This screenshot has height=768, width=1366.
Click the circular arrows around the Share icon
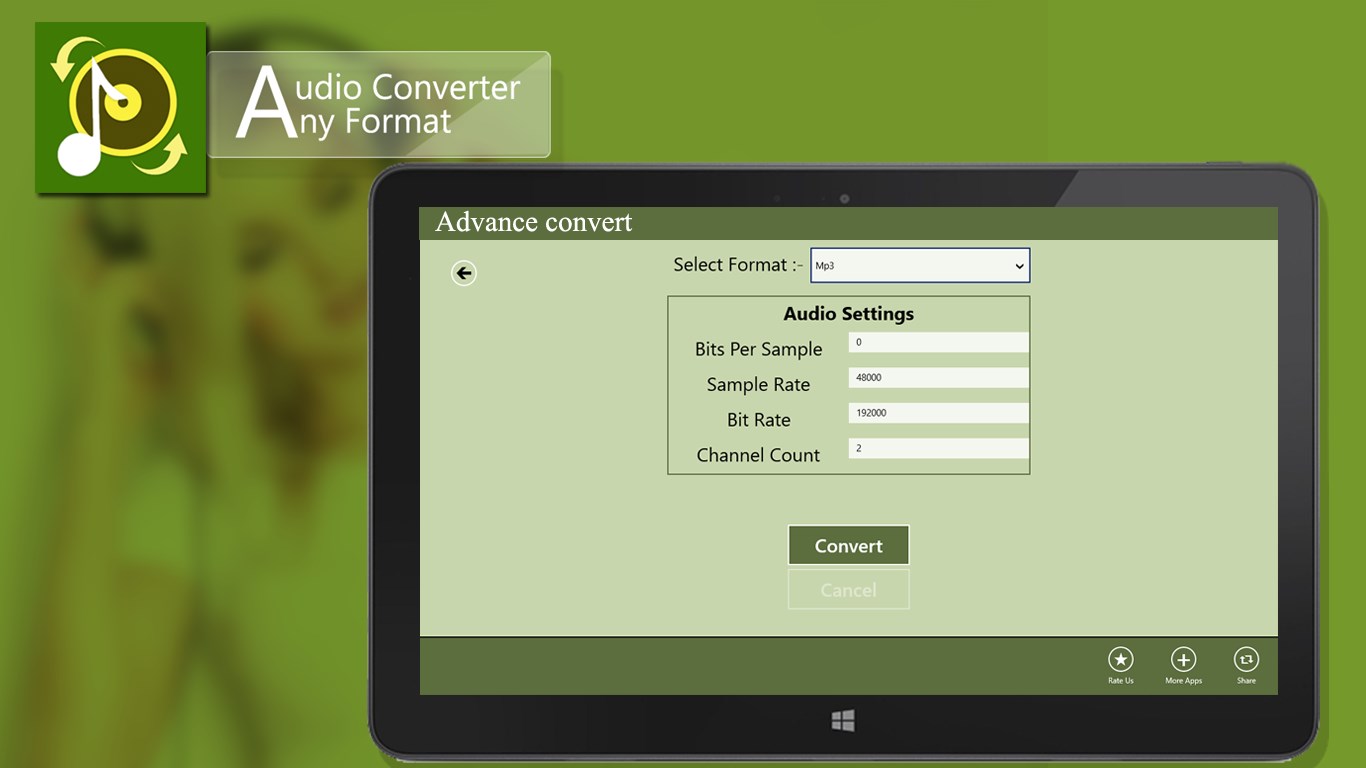(1246, 661)
